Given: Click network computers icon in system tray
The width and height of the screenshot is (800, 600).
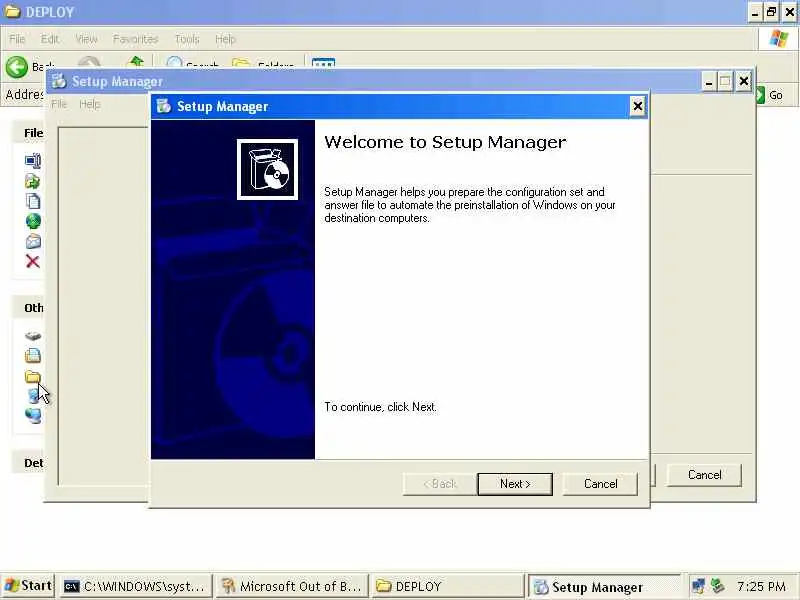Looking at the screenshot, I should [698, 586].
